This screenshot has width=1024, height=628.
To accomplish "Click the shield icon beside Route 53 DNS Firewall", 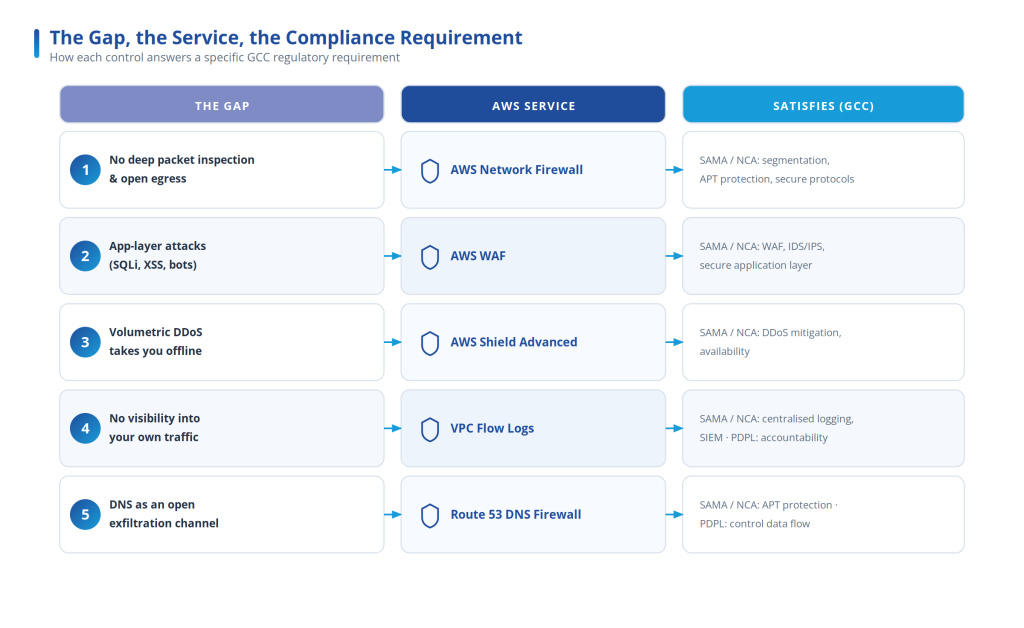I will click(430, 516).
